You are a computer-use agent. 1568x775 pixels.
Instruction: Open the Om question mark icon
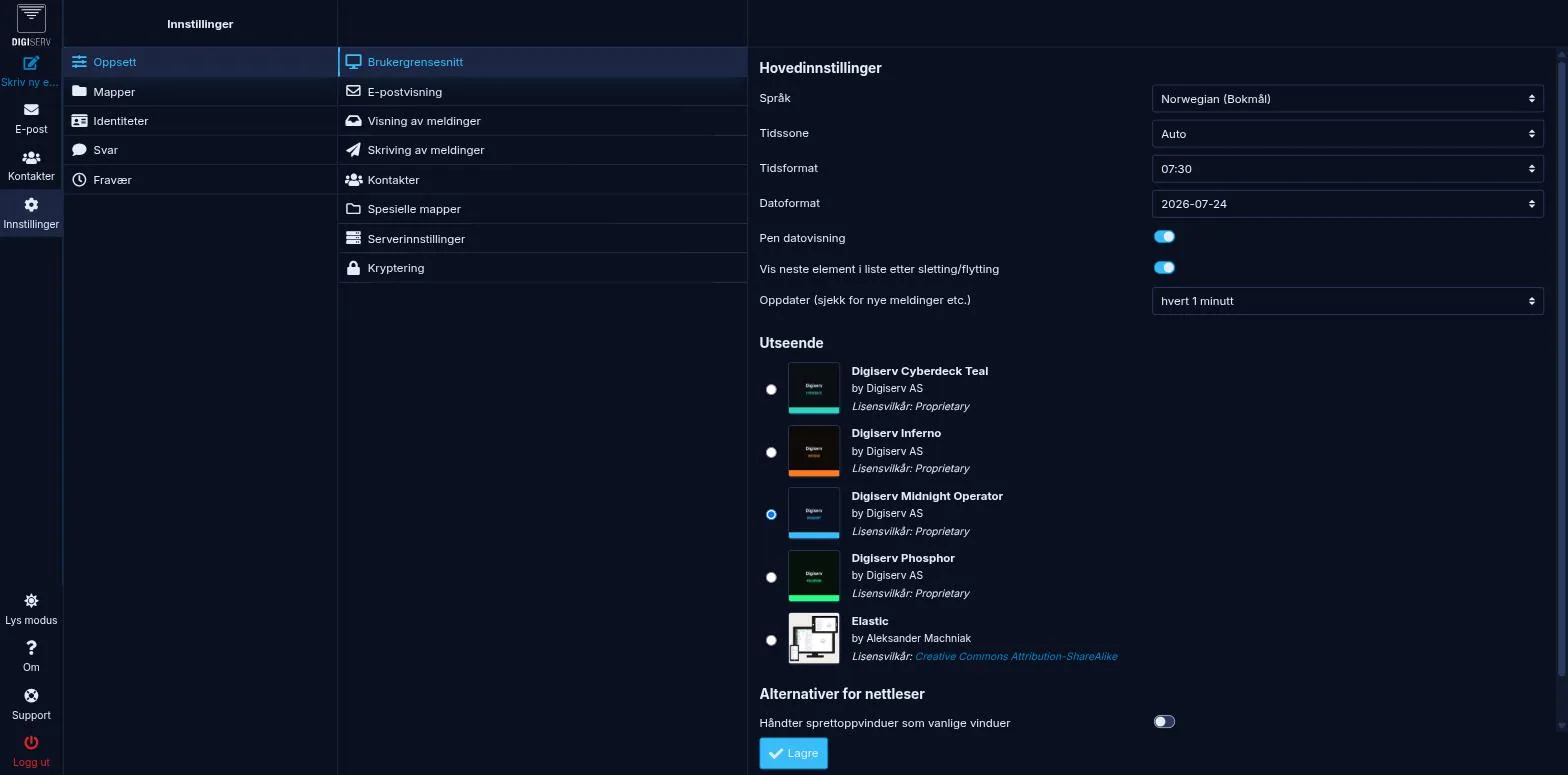pos(31,648)
